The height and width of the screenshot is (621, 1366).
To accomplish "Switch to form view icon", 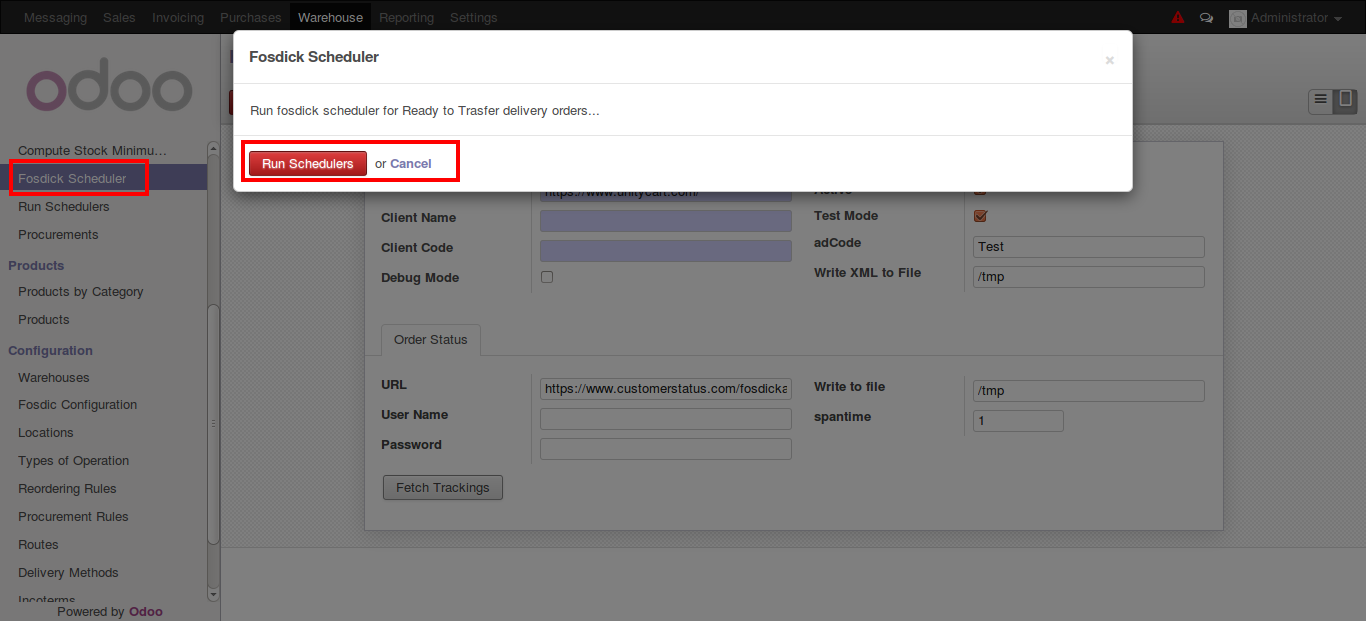I will [x=1346, y=100].
